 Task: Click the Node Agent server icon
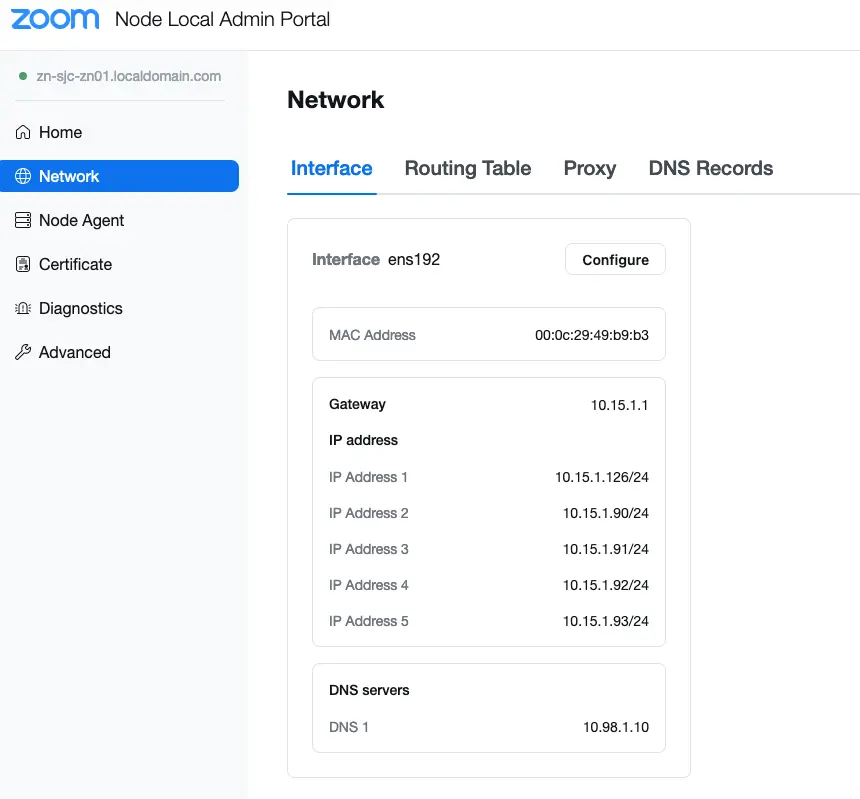click(23, 220)
